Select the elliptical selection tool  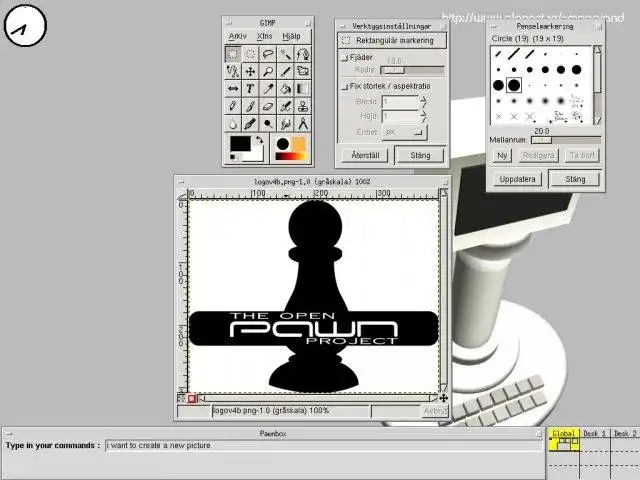[250, 53]
